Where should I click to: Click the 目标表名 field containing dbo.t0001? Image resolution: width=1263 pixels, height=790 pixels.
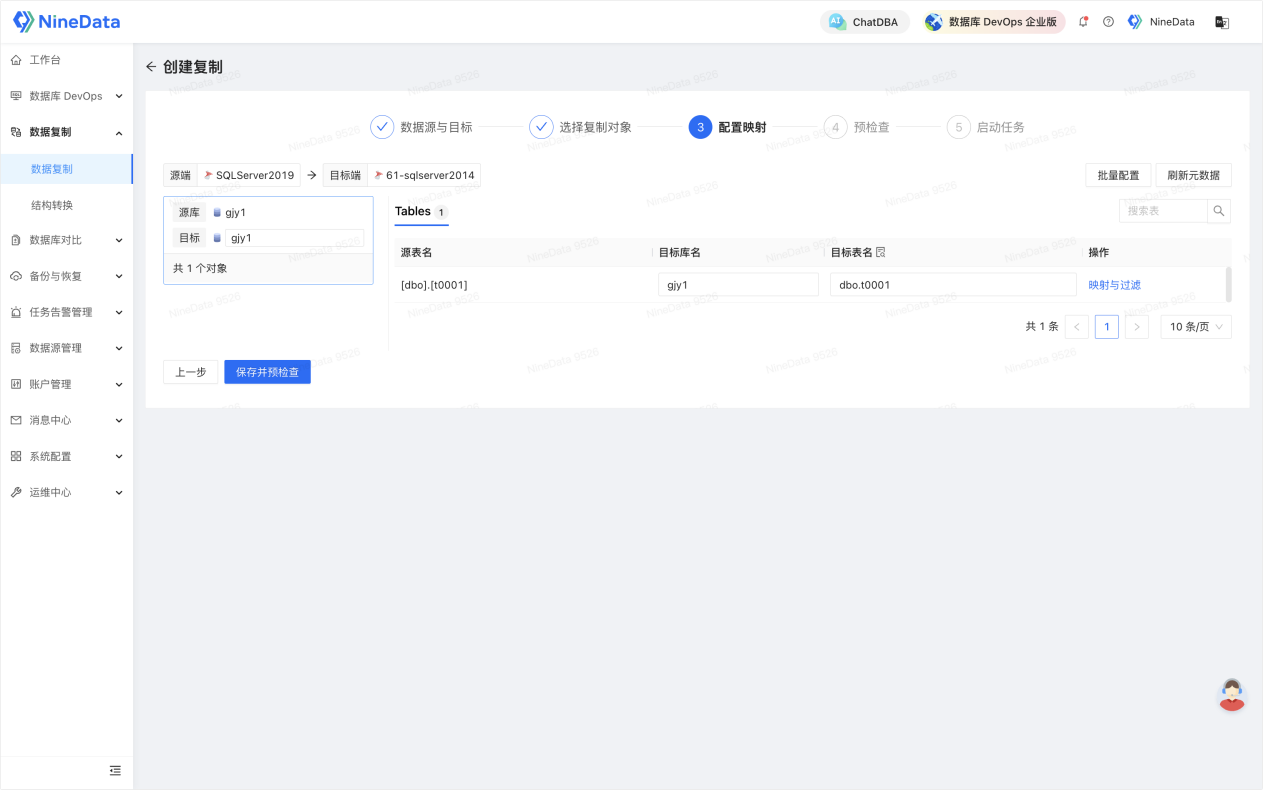pos(953,285)
